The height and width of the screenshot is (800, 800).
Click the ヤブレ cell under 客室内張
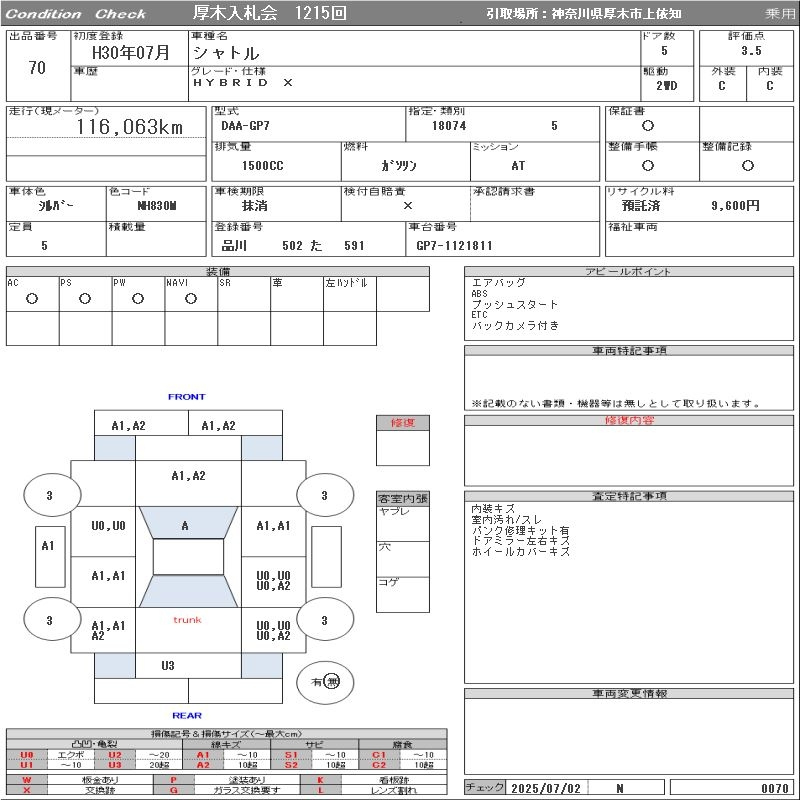tap(403, 524)
